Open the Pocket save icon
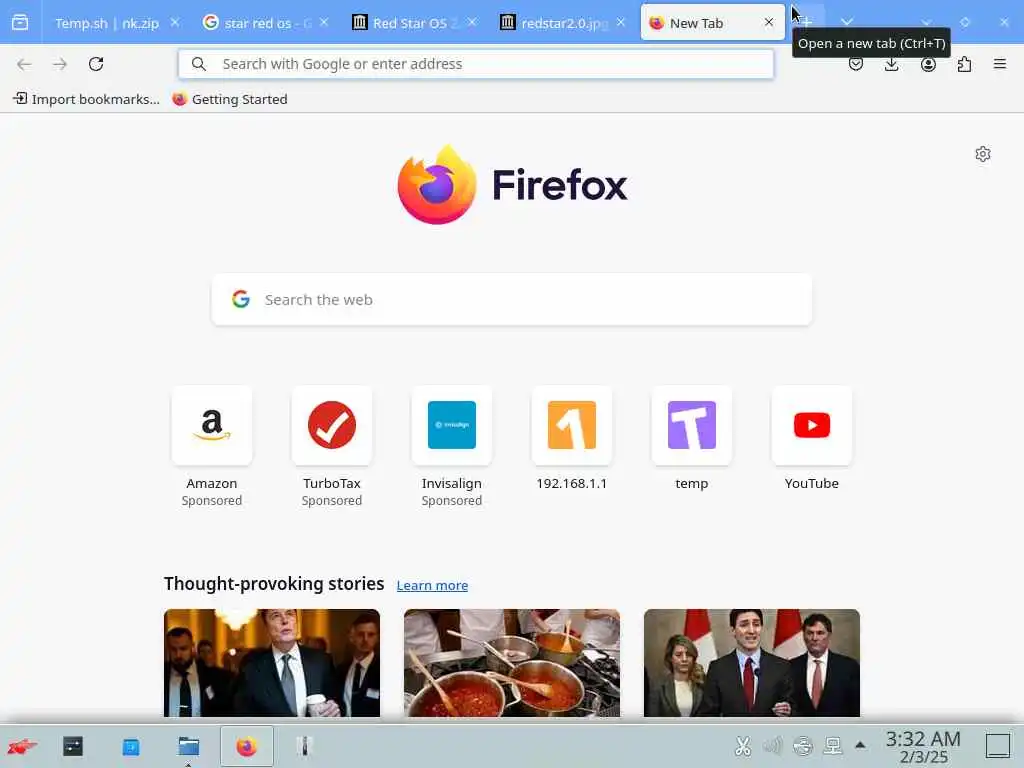Viewport: 1024px width, 768px height. [x=856, y=64]
